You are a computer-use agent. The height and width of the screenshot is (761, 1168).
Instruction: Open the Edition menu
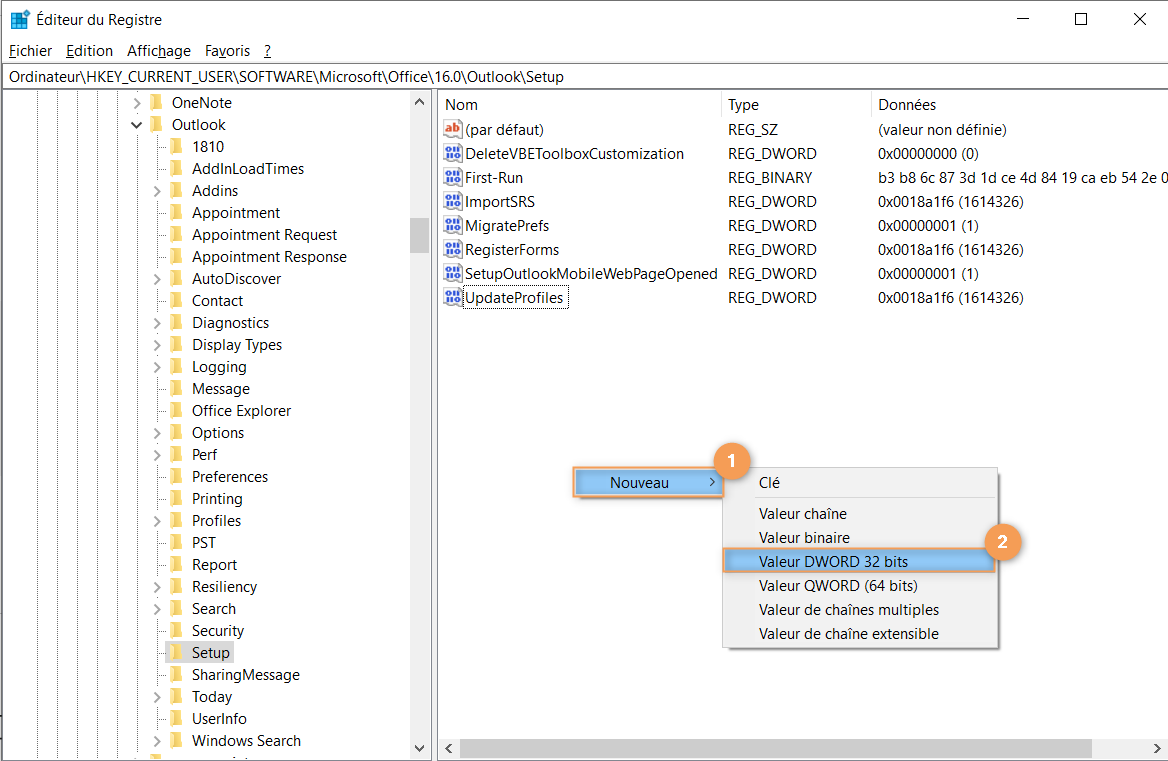click(89, 51)
